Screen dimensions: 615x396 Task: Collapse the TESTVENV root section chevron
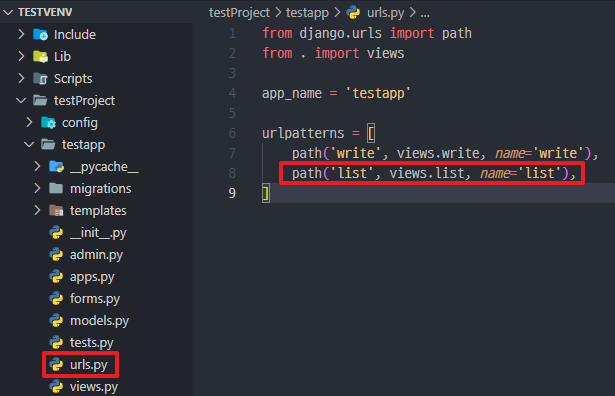pos(8,13)
